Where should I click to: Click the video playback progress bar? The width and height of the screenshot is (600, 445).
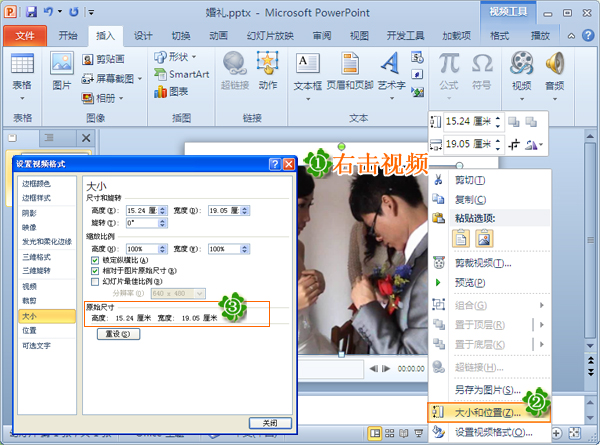click(331, 369)
